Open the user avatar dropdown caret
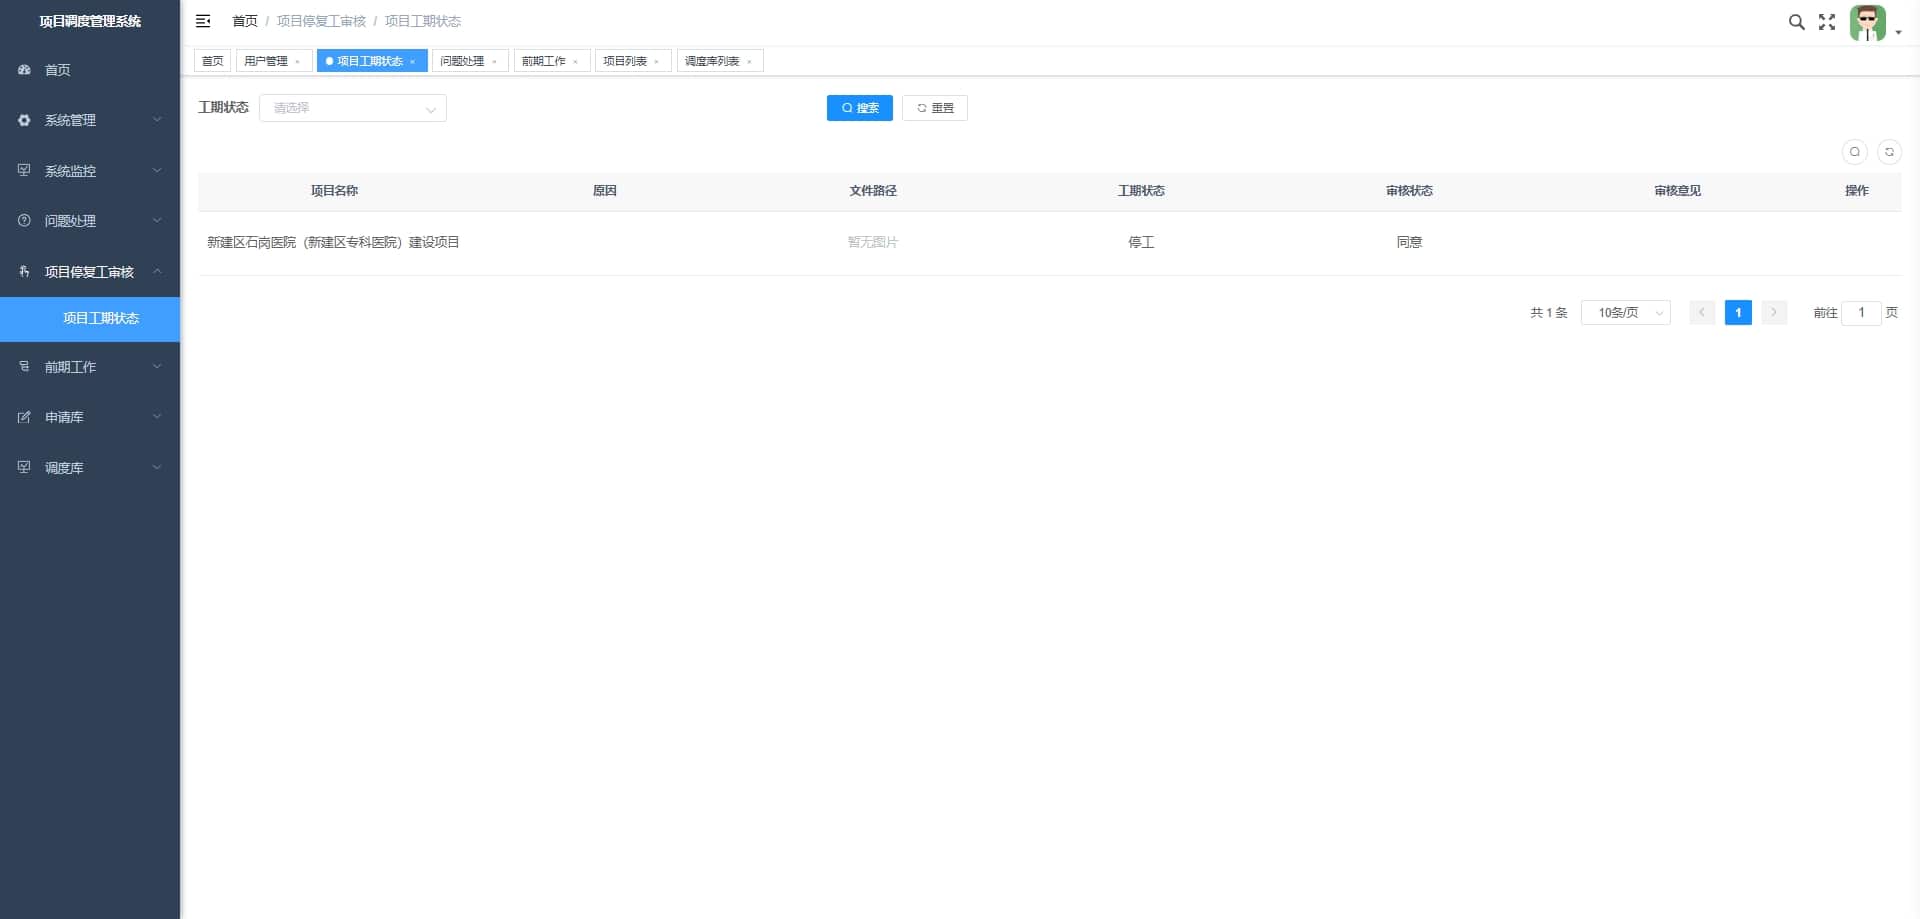1920x919 pixels. [1898, 33]
